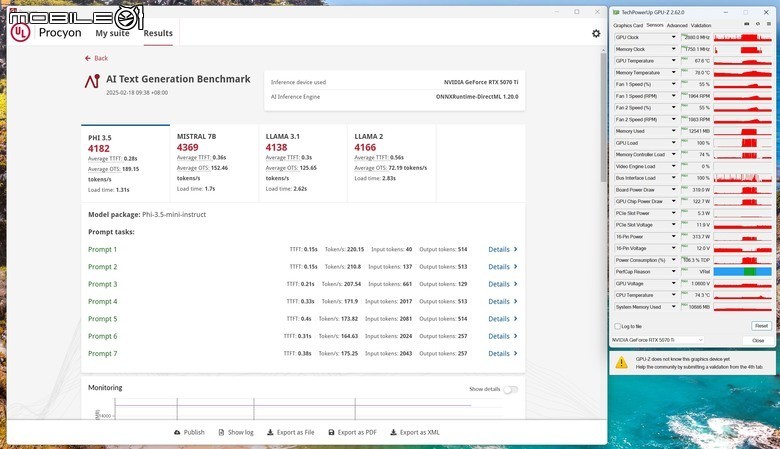Image resolution: width=780 pixels, height=449 pixels.
Task: Open Details for Prompt 5
Action: click(x=502, y=319)
